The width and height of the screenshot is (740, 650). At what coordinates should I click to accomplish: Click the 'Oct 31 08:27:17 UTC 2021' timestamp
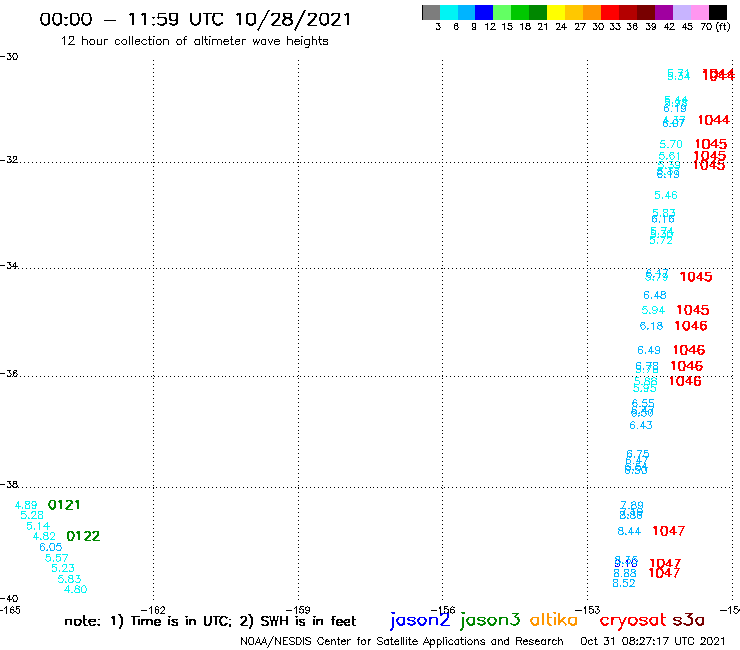tap(653, 642)
